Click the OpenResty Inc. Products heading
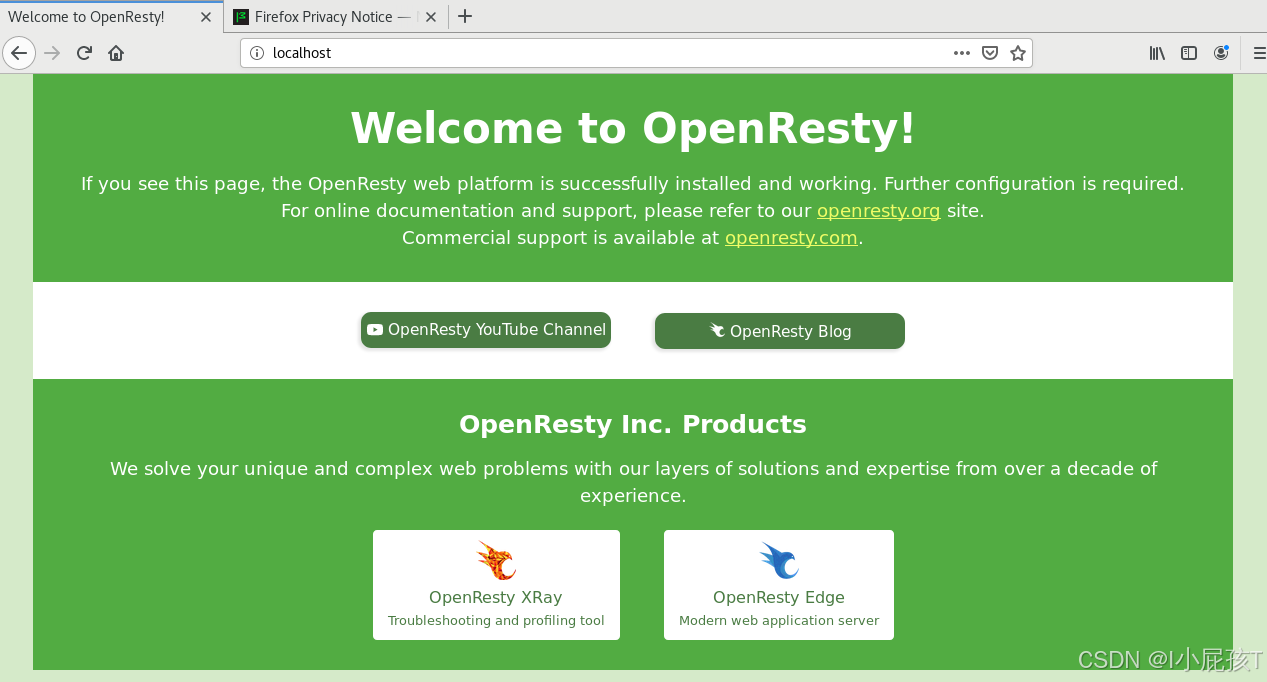Image resolution: width=1267 pixels, height=682 pixels. 633,424
